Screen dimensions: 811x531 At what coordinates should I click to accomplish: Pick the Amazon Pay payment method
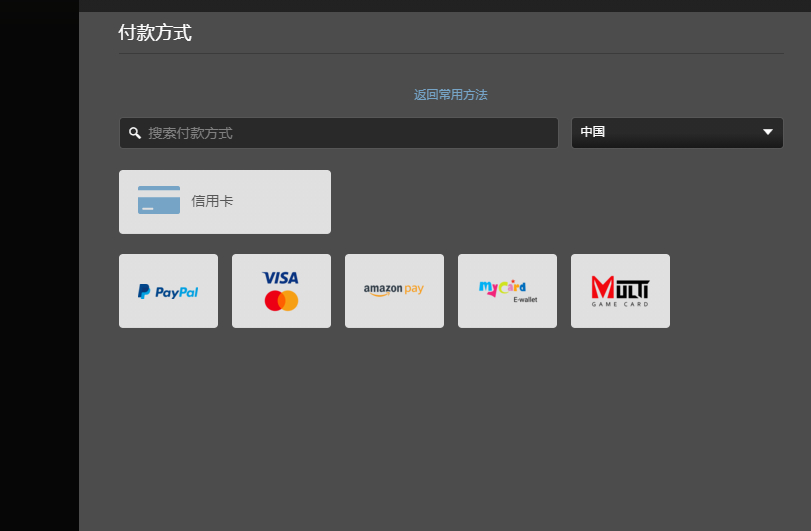click(x=394, y=291)
